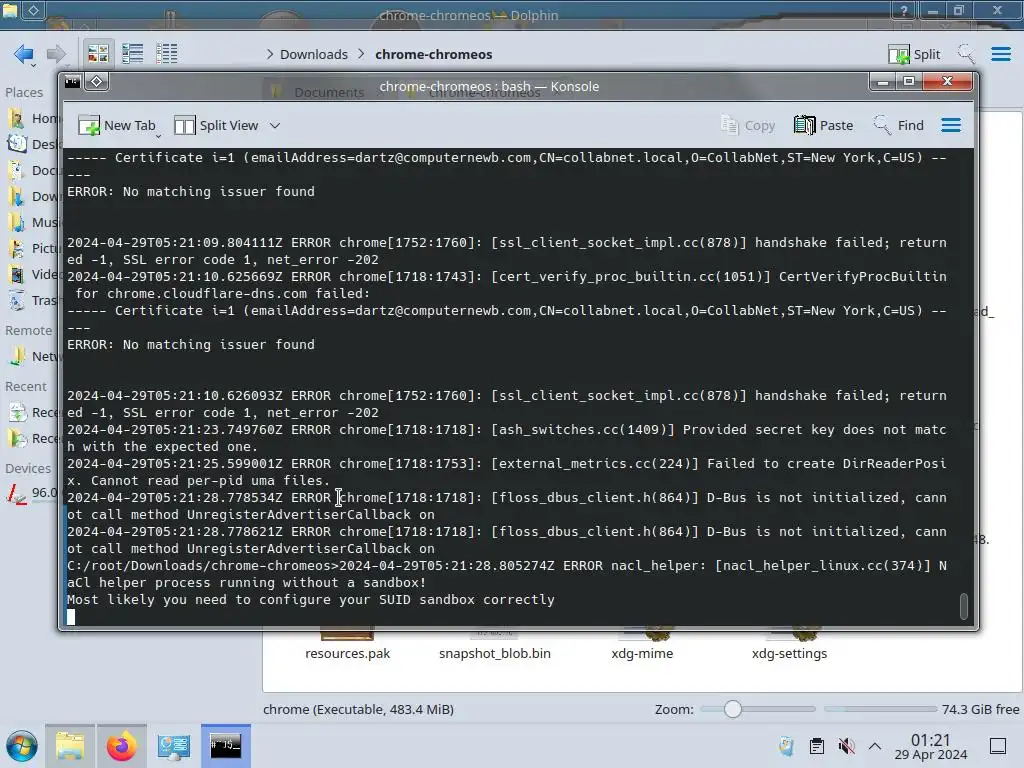Select Desktop in Places panel

33,144
